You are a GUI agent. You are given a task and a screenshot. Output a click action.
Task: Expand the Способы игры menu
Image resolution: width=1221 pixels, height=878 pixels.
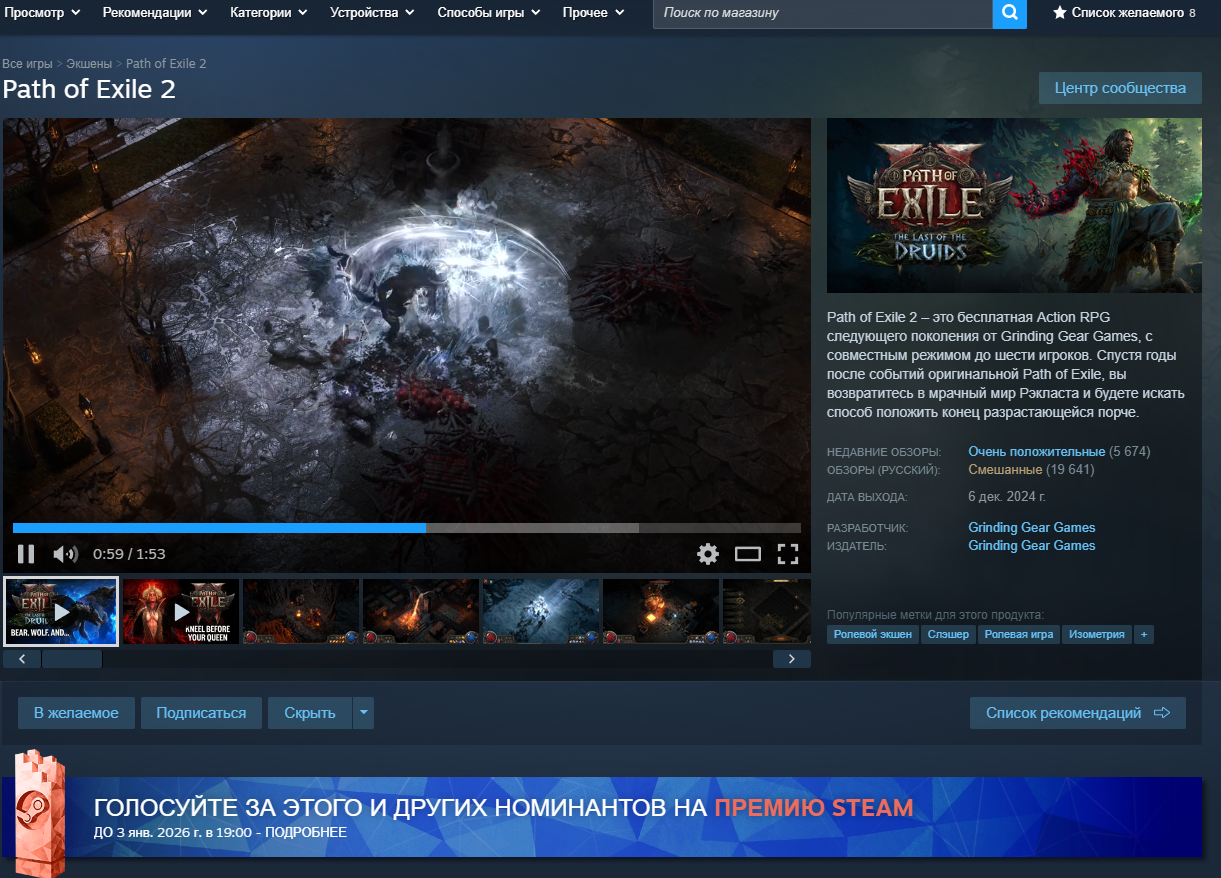pyautogui.click(x=488, y=13)
